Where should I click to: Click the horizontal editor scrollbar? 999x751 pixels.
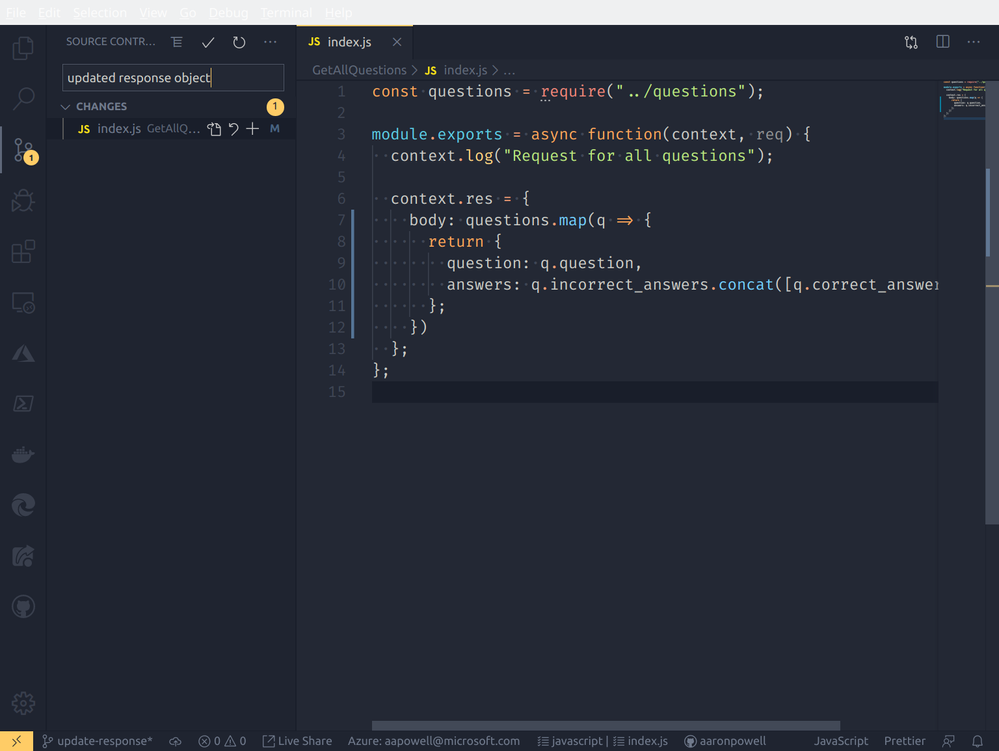pos(605,726)
